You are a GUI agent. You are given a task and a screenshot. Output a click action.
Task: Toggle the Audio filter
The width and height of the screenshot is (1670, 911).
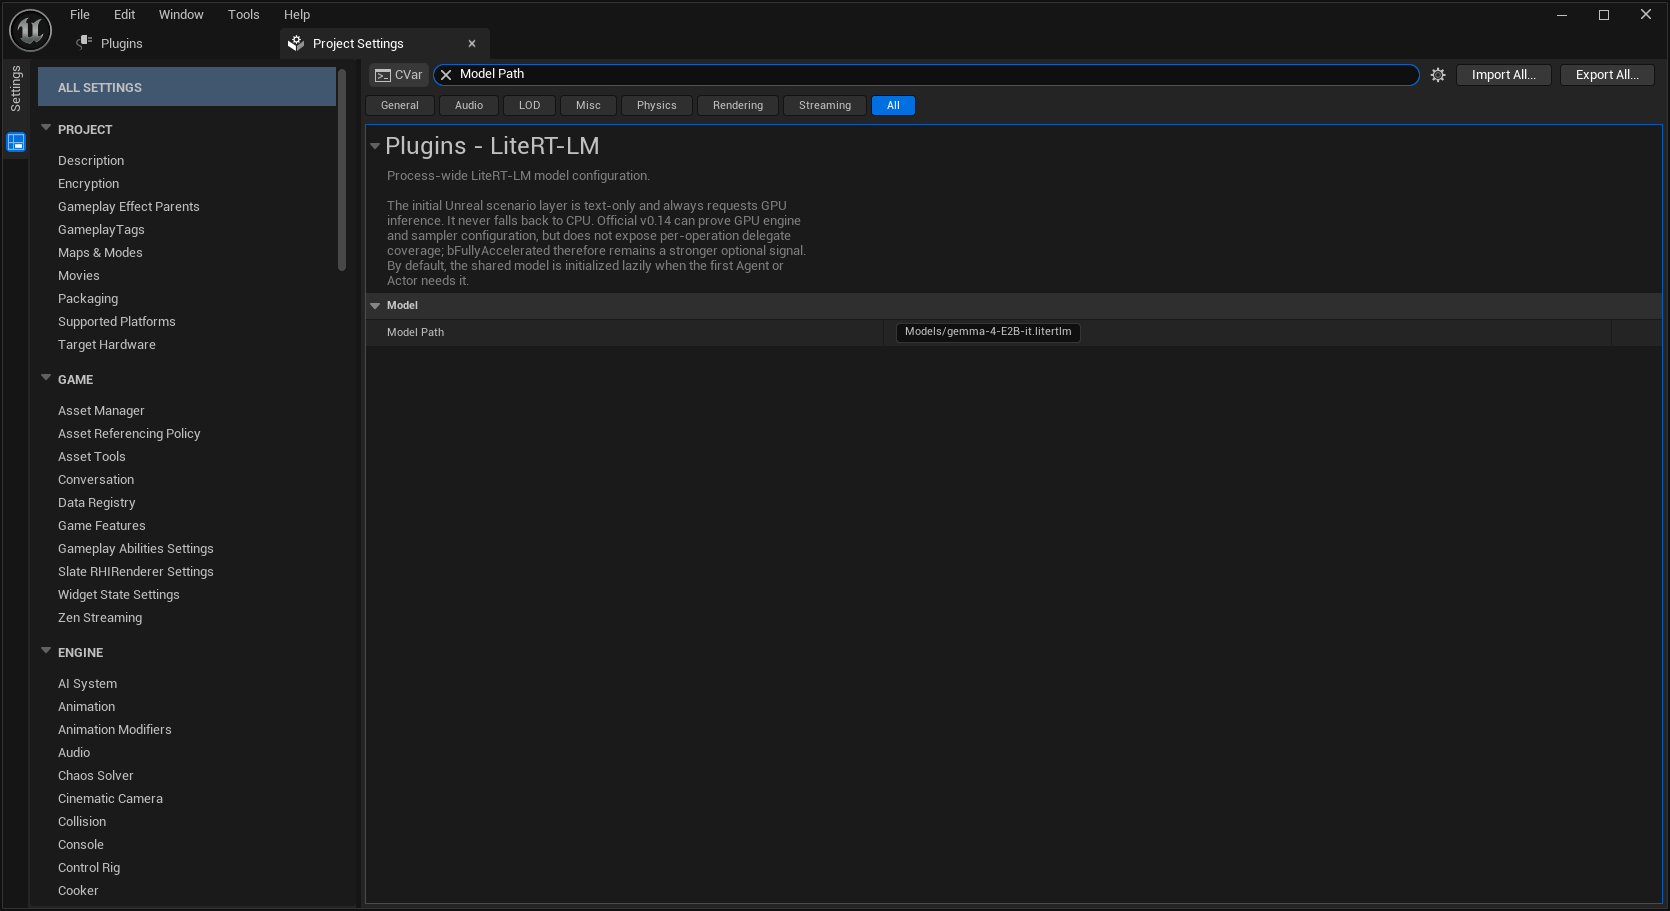(469, 105)
